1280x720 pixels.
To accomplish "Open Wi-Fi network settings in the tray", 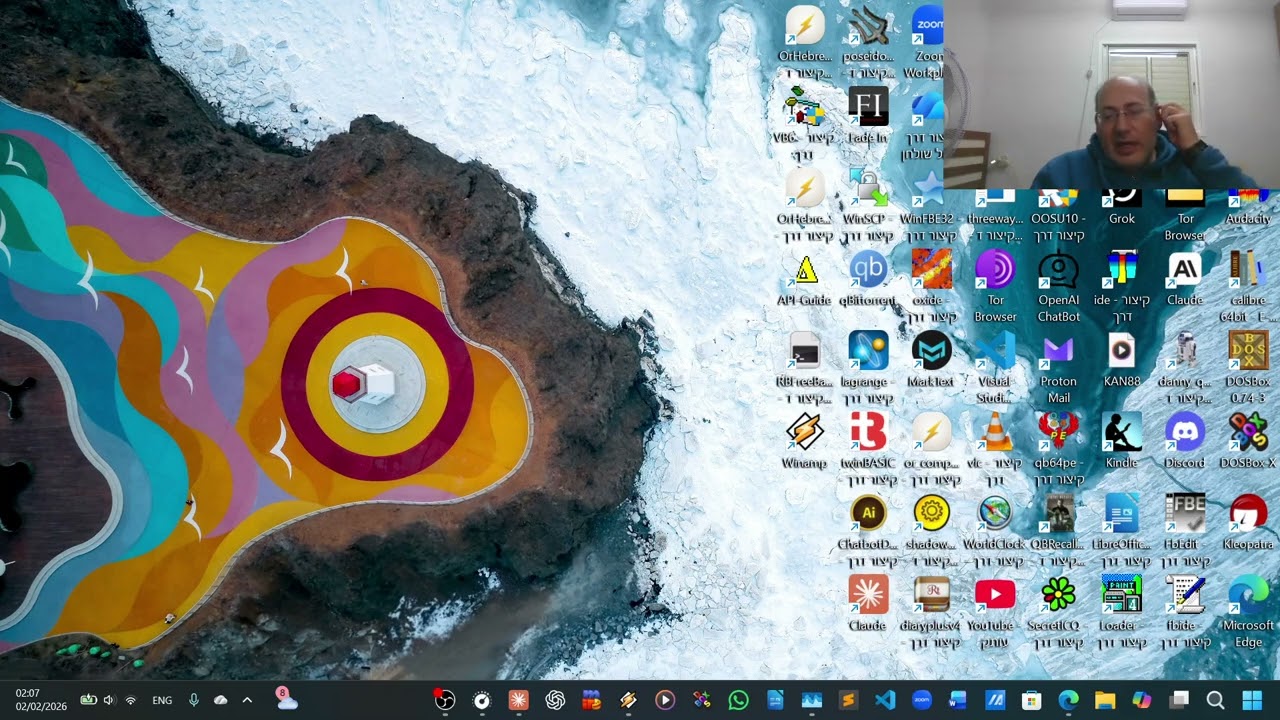I will pos(131,700).
